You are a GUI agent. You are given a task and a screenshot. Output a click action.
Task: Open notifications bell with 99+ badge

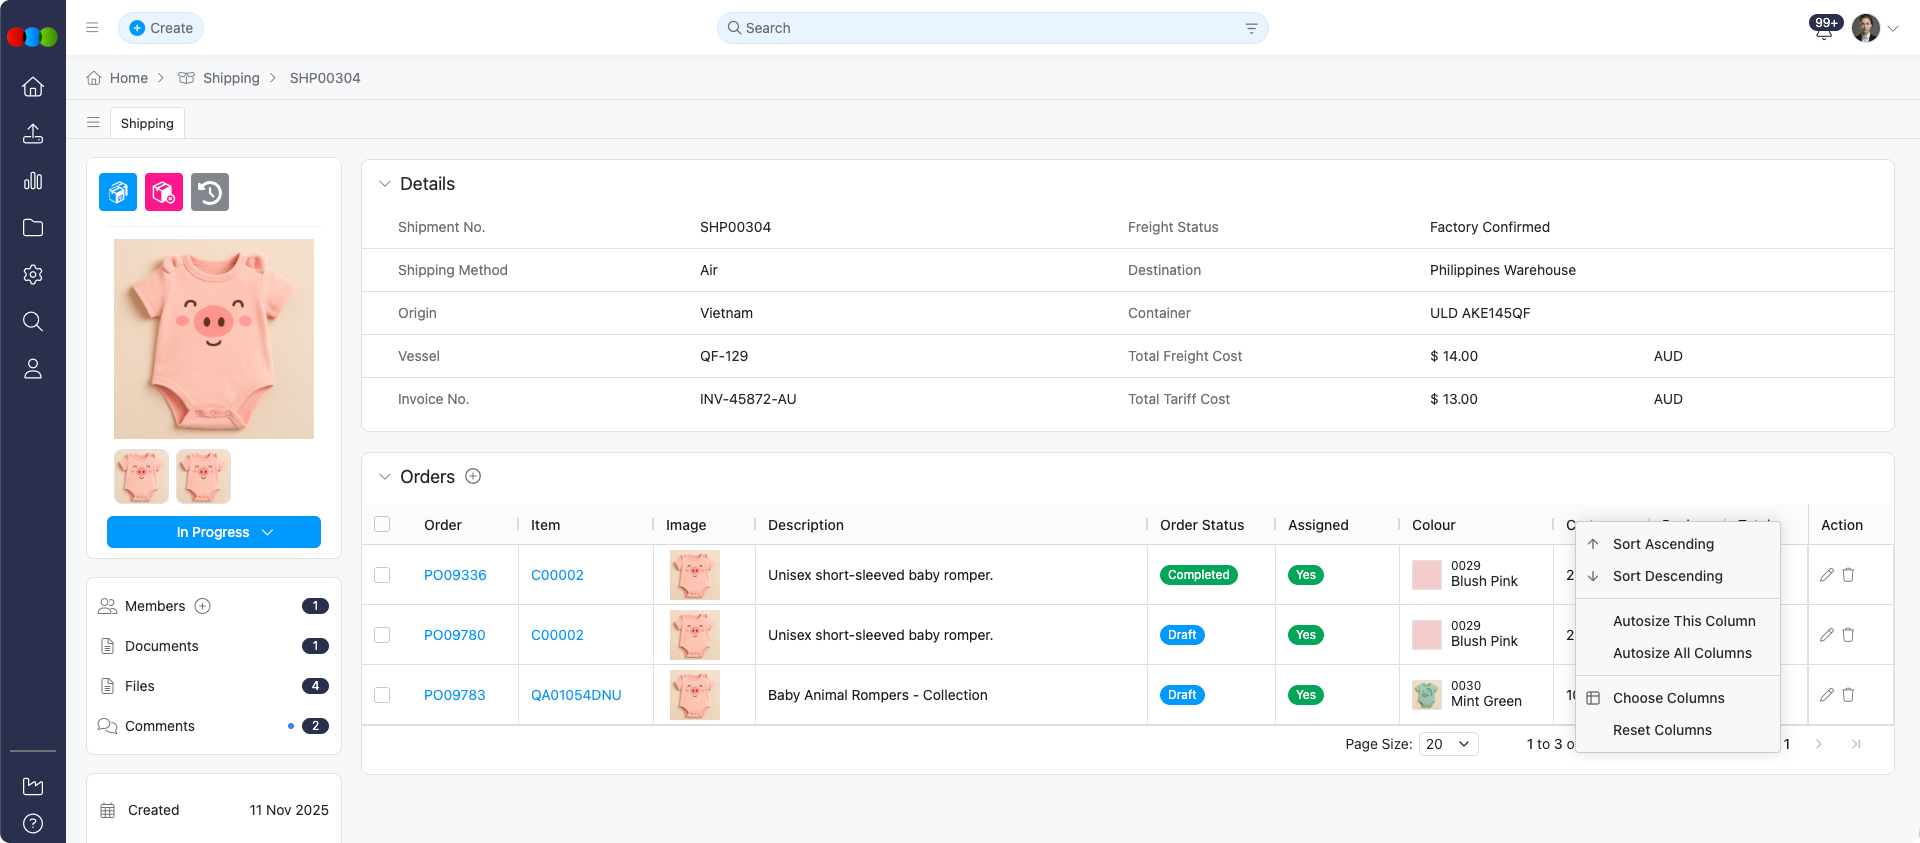[x=1824, y=29]
